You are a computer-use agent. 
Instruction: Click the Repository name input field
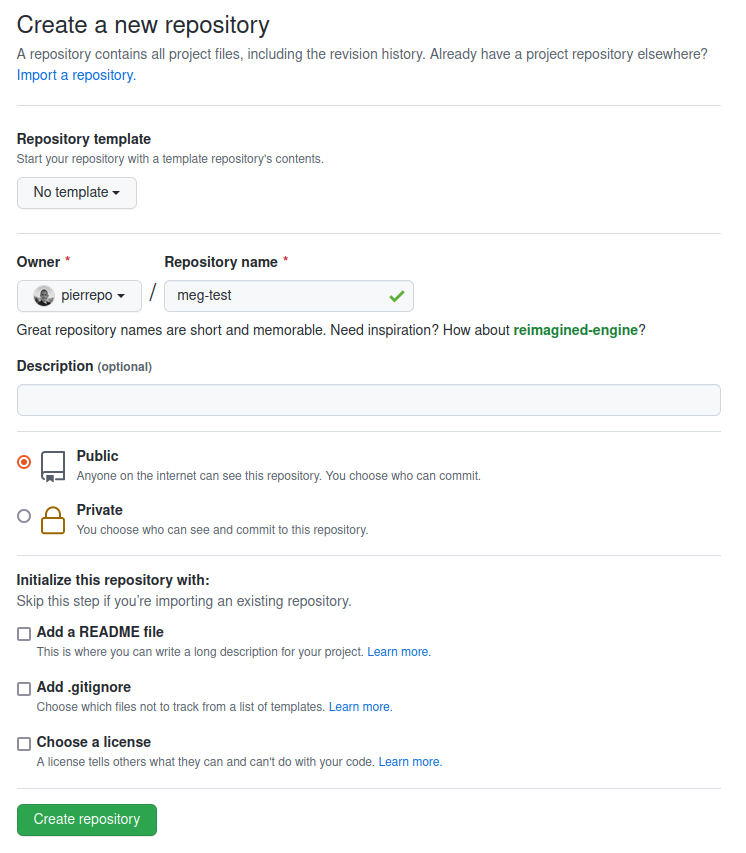(x=275, y=296)
